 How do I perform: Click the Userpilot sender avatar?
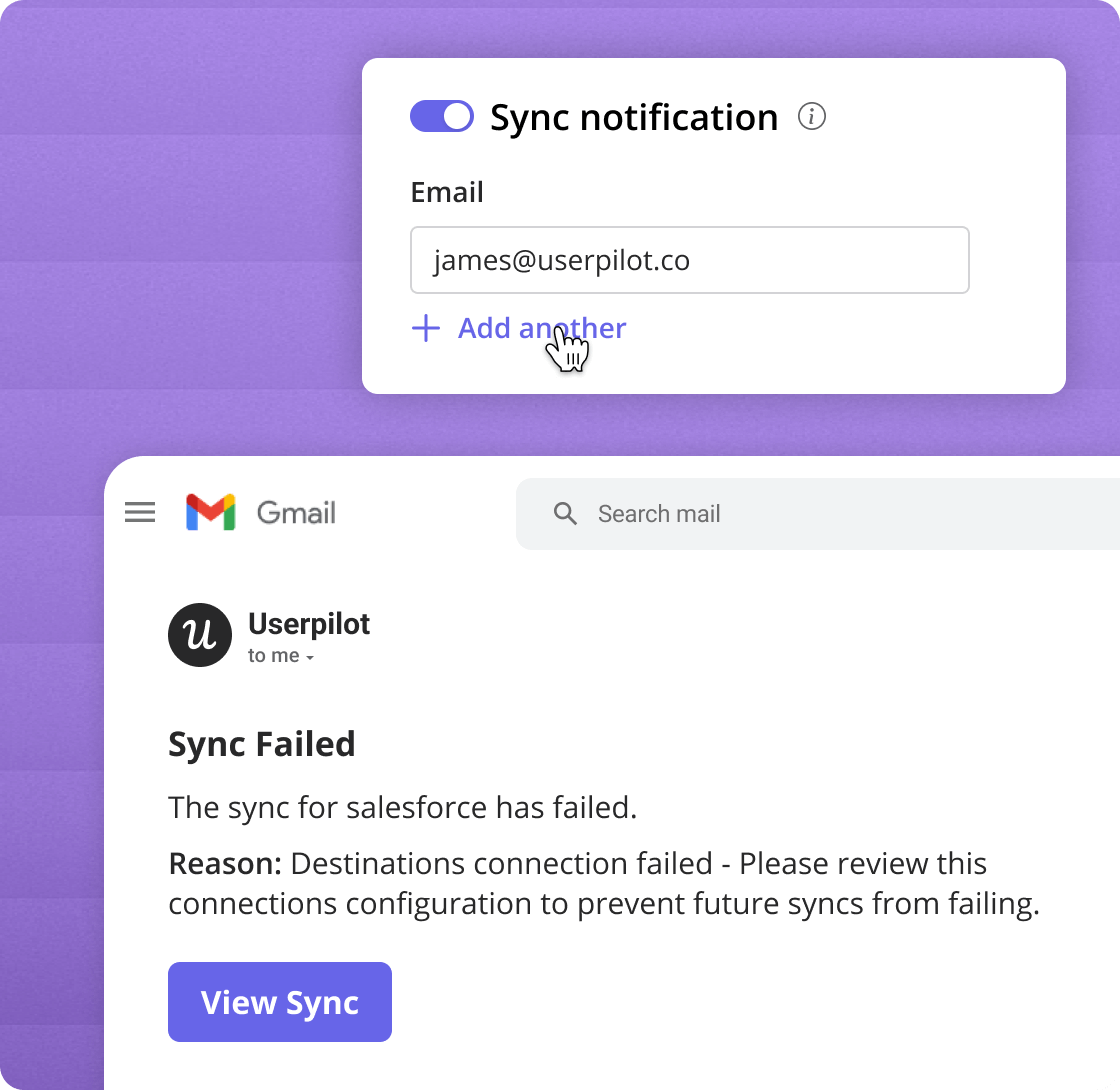coord(200,635)
